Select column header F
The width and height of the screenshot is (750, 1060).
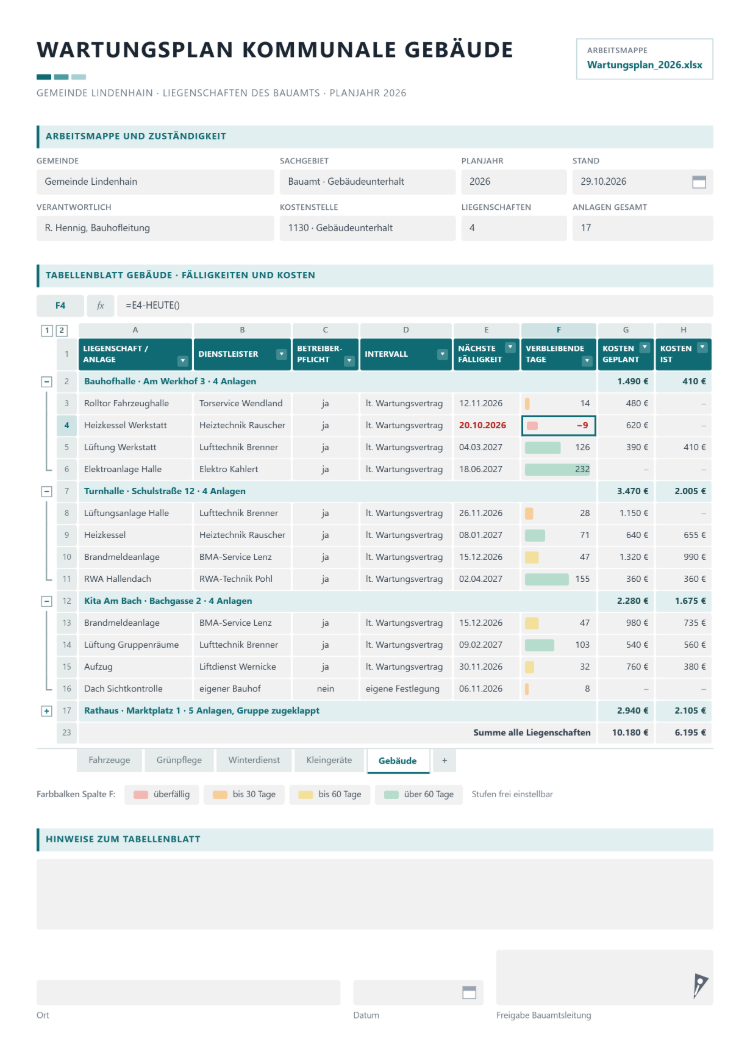pos(559,330)
